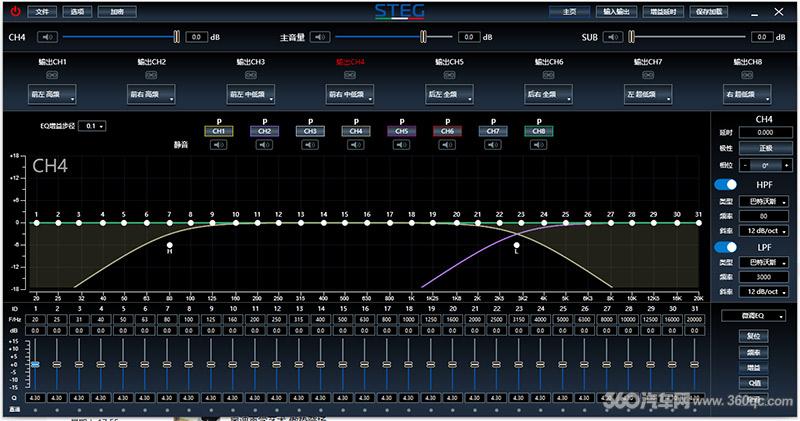Open the LPF filter type dropdown
800x421 pixels.
click(x=764, y=262)
